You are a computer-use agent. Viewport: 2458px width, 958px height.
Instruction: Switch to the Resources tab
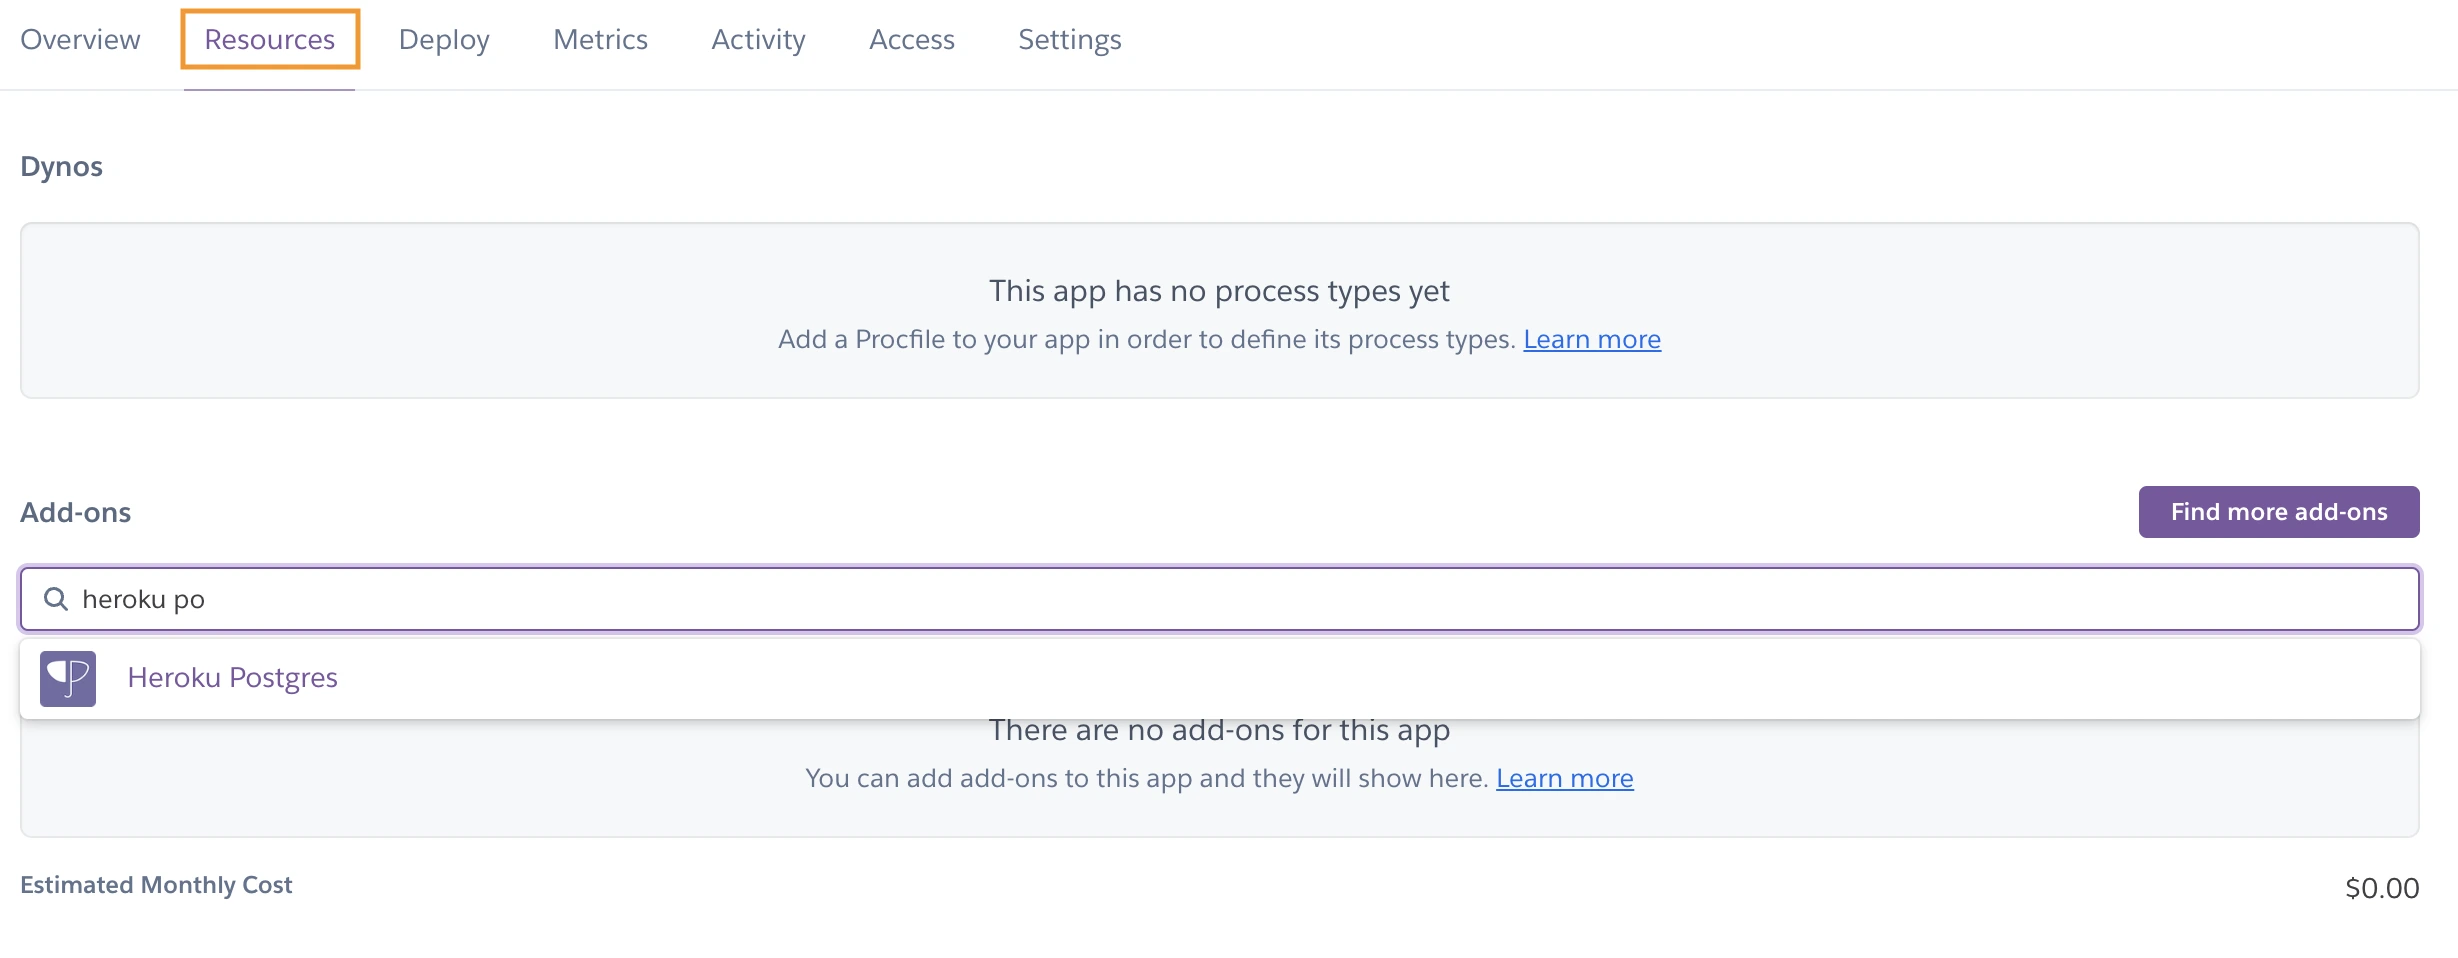pyautogui.click(x=270, y=39)
